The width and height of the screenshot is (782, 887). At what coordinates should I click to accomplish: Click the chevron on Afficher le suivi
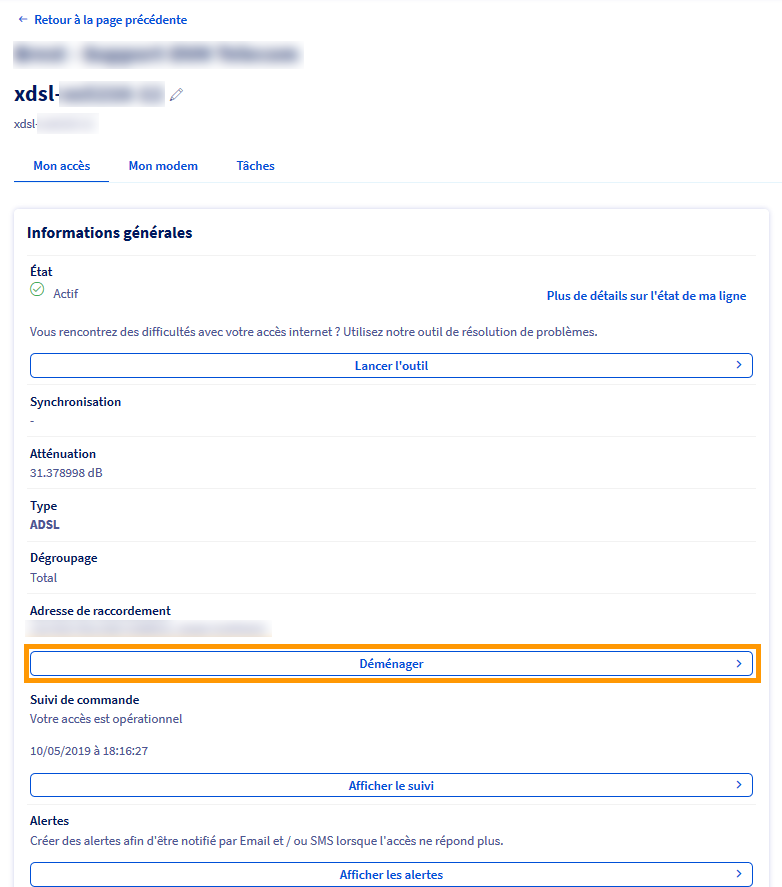738,785
